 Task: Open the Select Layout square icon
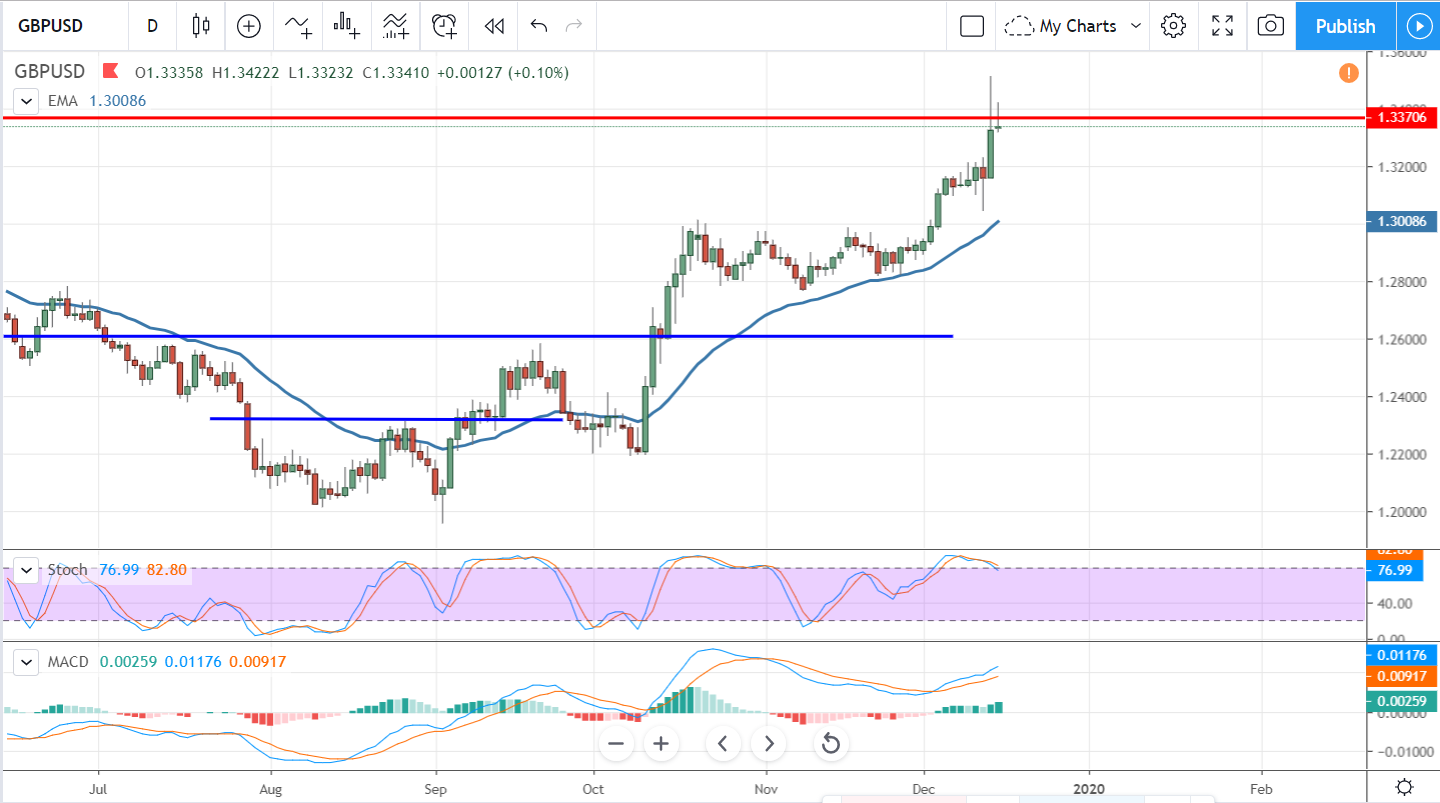tap(972, 26)
